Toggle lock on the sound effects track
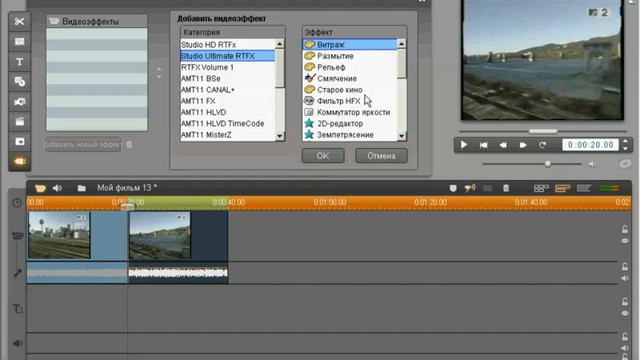Viewport: 640px width, 360px height. click(x=625, y=337)
